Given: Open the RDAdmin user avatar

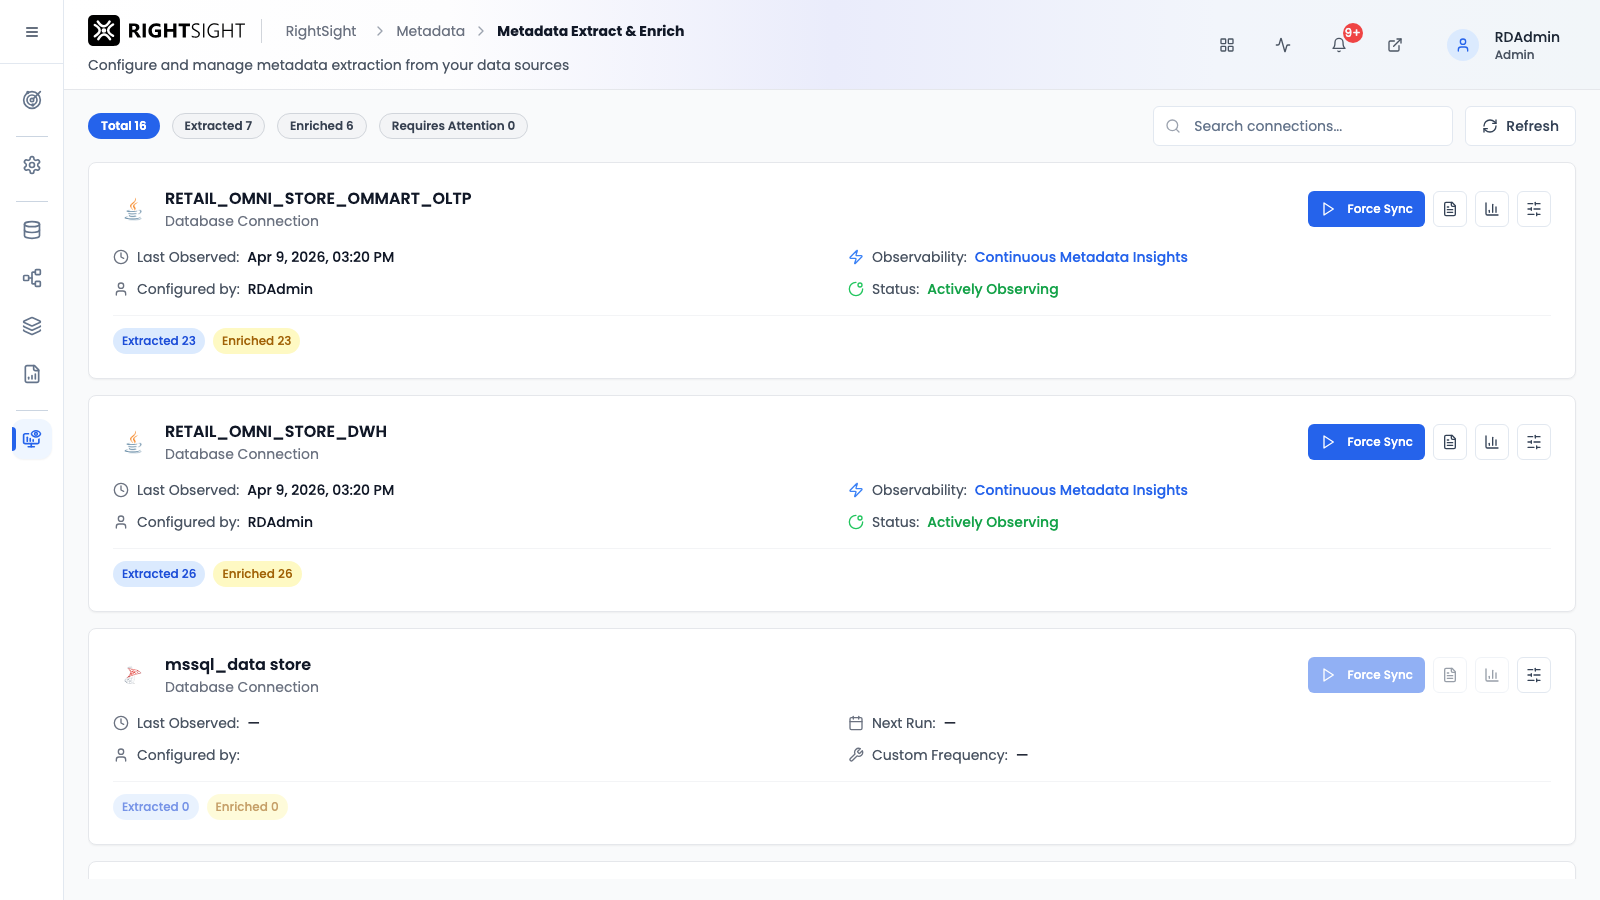Looking at the screenshot, I should (1463, 45).
